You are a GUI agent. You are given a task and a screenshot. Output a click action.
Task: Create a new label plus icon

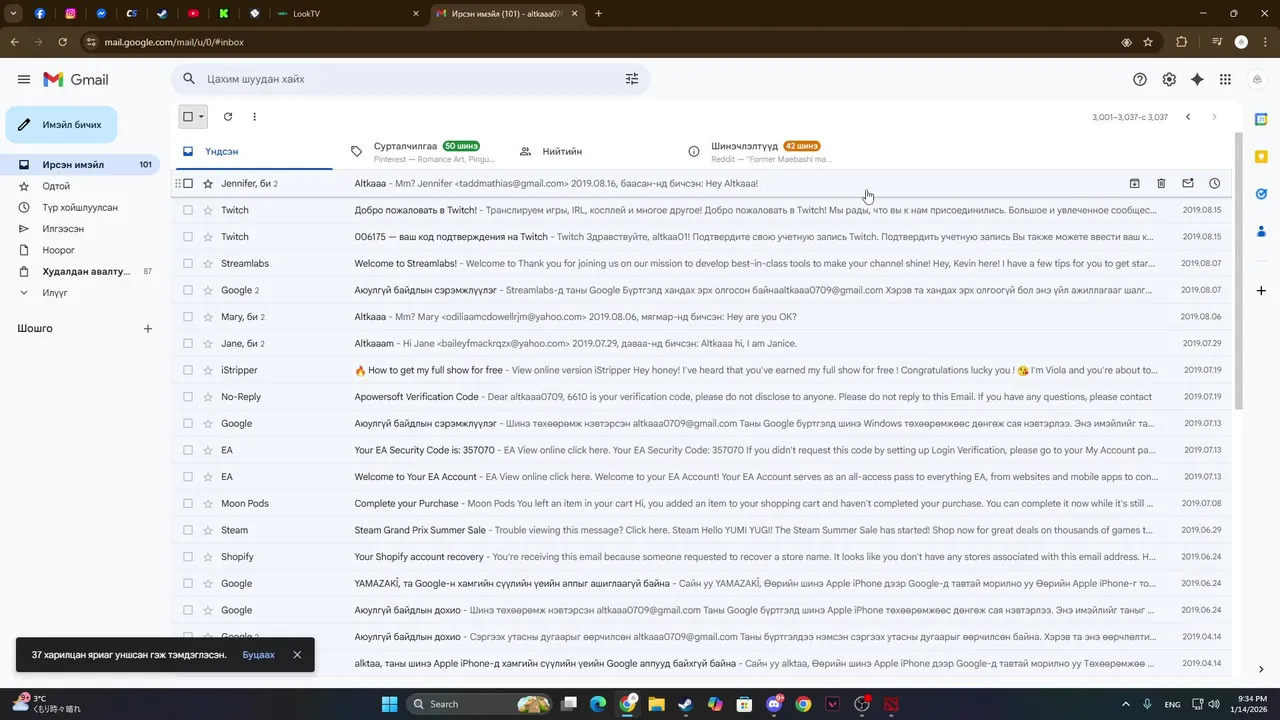(148, 328)
